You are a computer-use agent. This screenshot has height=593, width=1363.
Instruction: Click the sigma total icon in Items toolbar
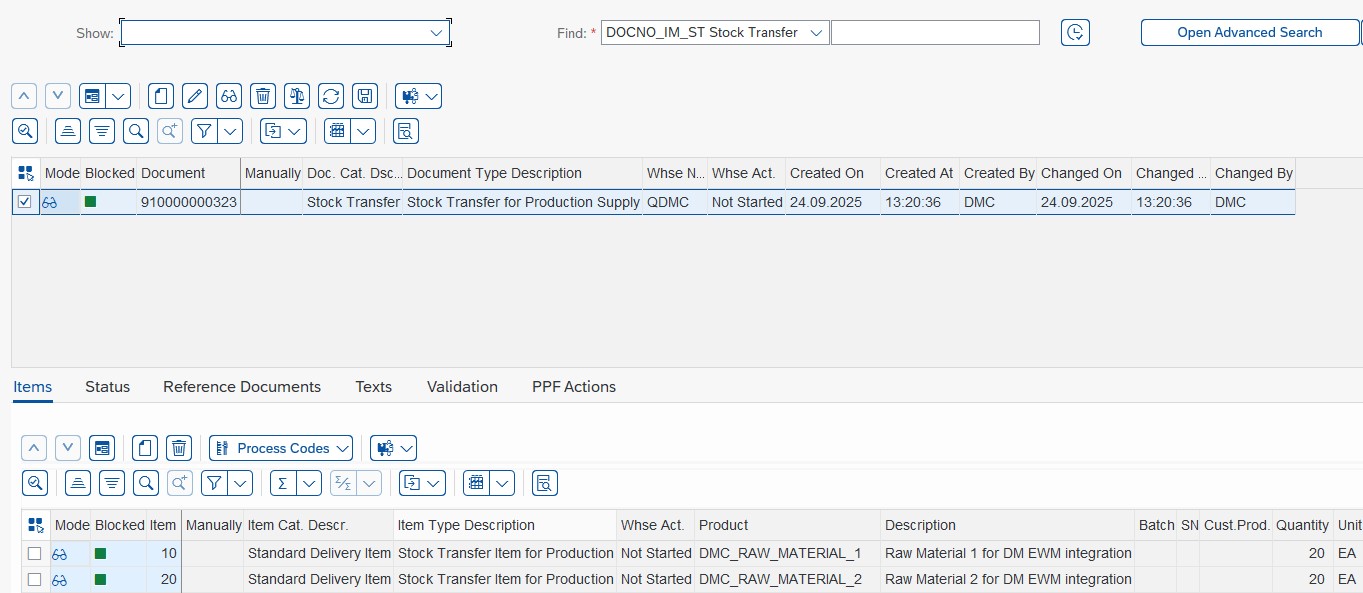pos(283,483)
